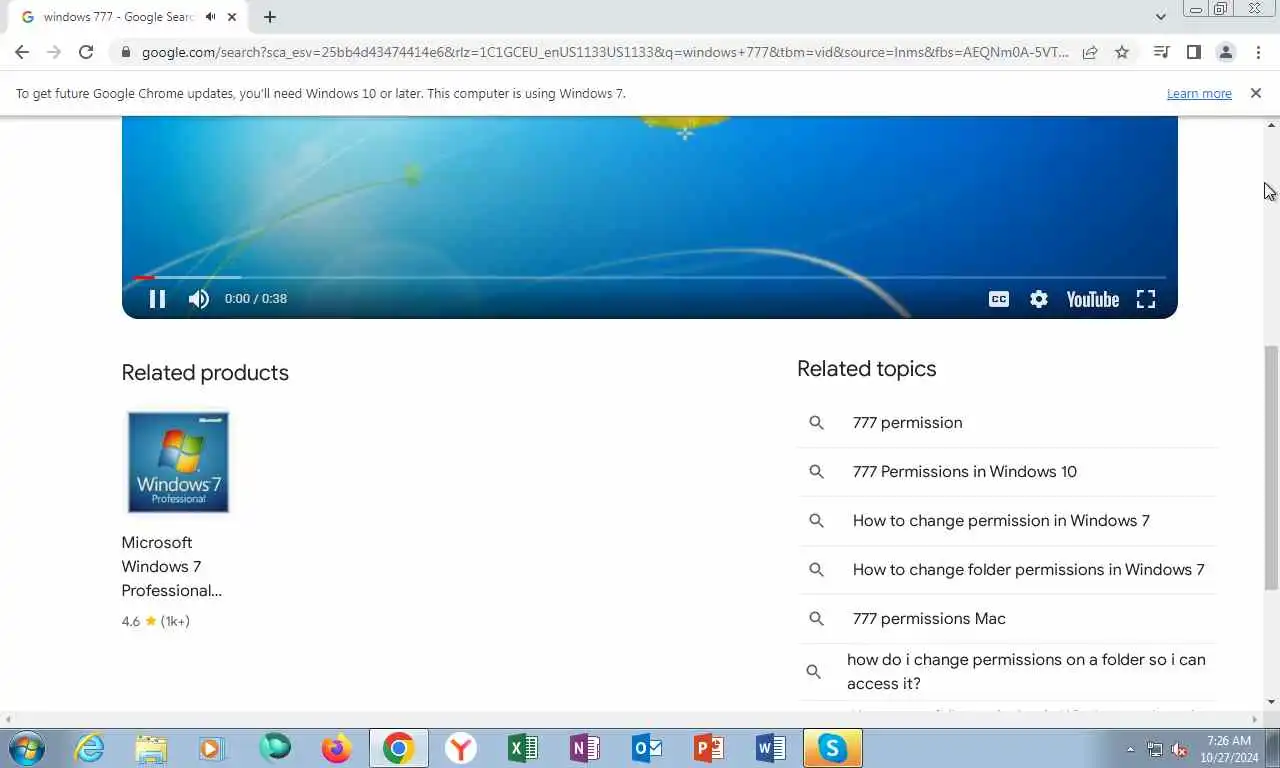
Task: Click magnifier icon beside 777 permission
Action: pos(816,423)
